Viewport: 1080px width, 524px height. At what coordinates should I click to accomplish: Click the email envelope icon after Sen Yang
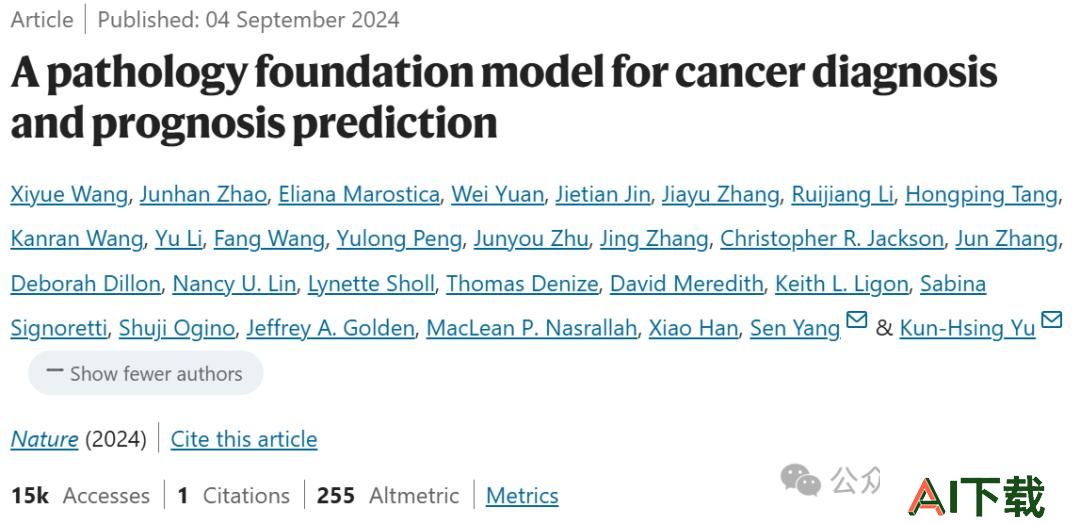coord(856,320)
